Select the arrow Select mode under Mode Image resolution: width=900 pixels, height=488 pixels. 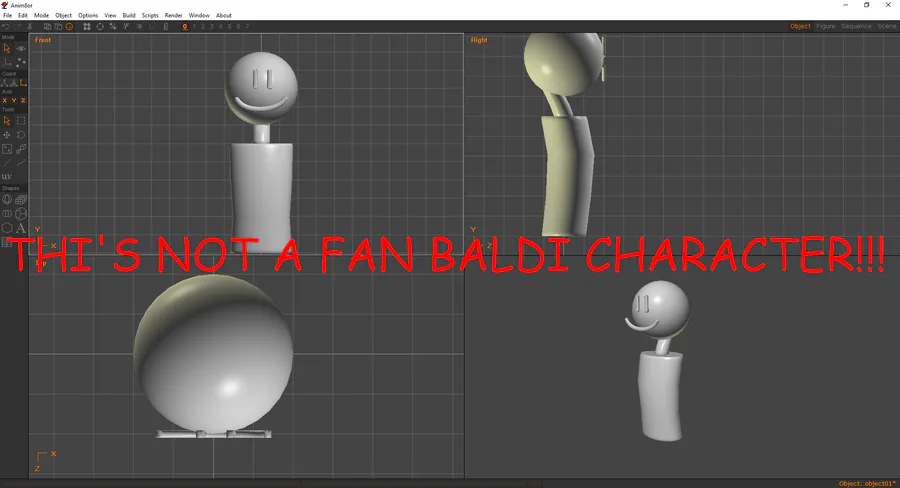(x=7, y=49)
